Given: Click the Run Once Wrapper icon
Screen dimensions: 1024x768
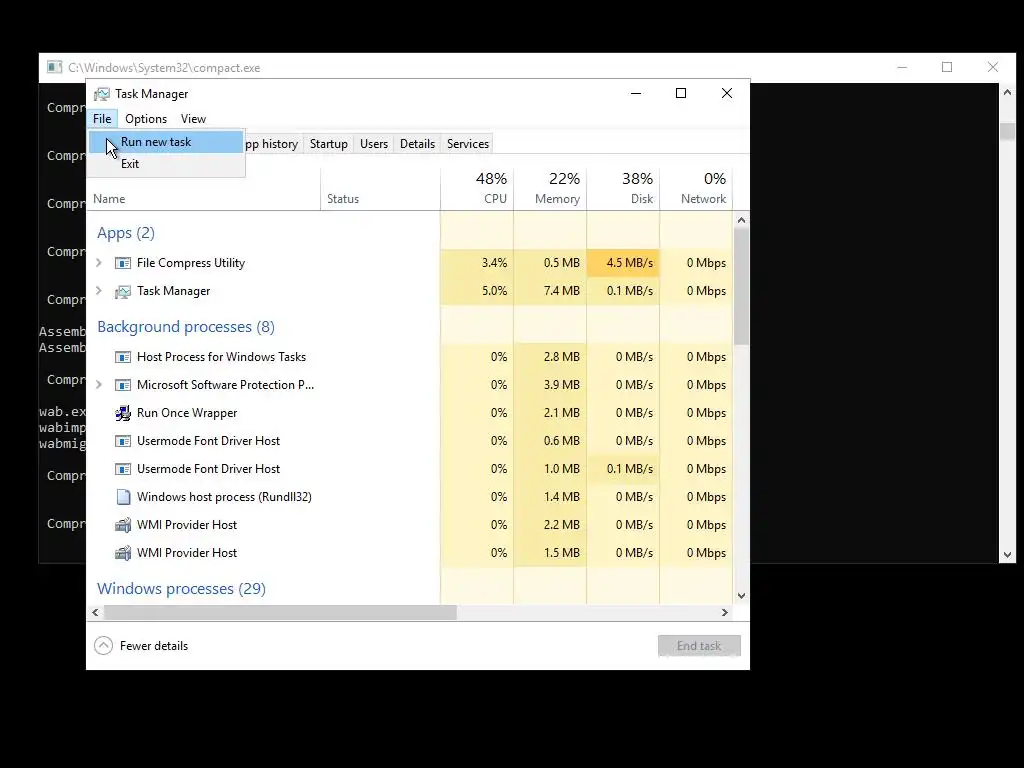Looking at the screenshot, I should (123, 413).
